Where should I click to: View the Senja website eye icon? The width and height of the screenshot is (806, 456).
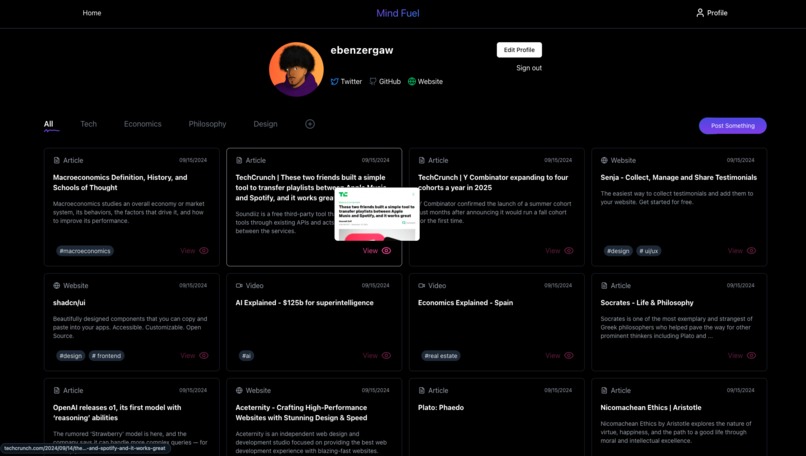point(752,251)
